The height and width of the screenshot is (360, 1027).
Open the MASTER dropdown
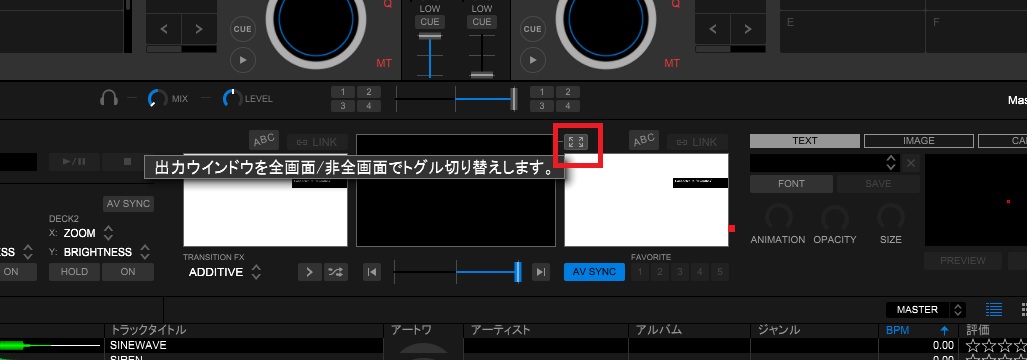point(926,310)
